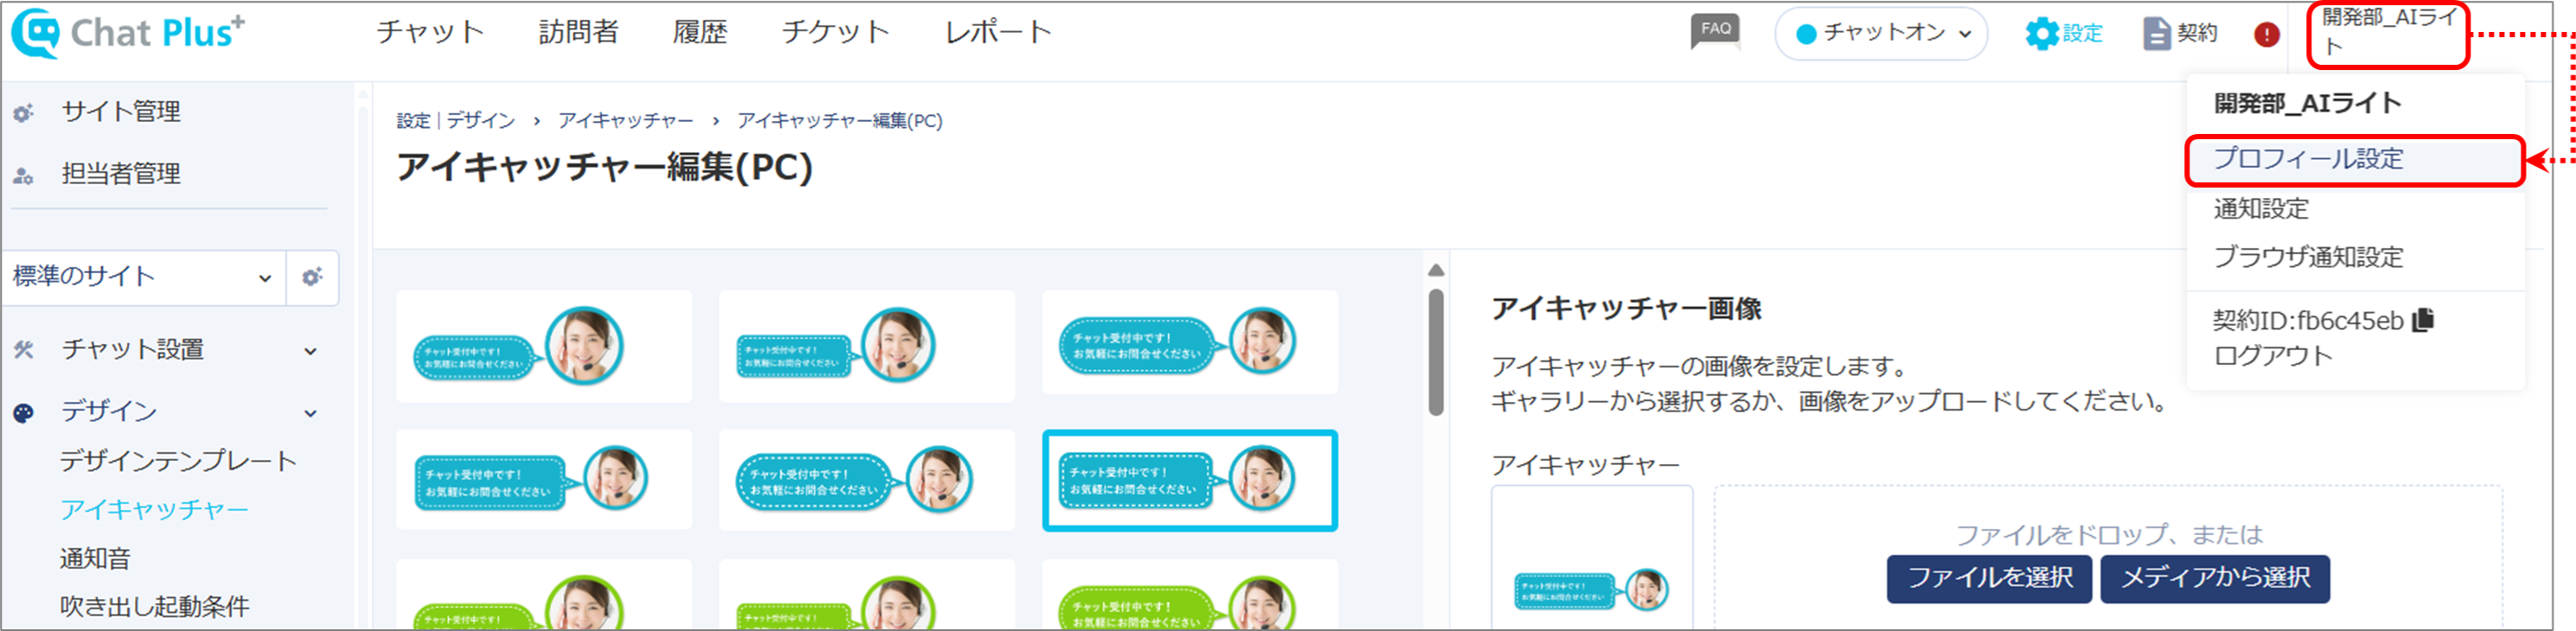Click the settings gear icon in header

2041,34
